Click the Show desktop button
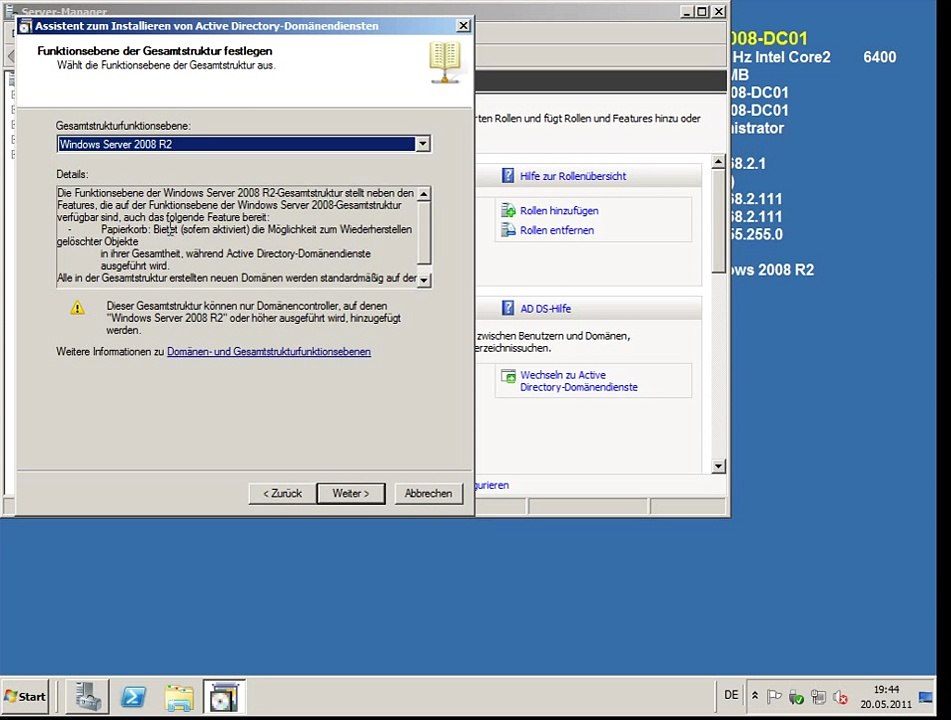The height and width of the screenshot is (720, 951). pyautogui.click(x=926, y=697)
